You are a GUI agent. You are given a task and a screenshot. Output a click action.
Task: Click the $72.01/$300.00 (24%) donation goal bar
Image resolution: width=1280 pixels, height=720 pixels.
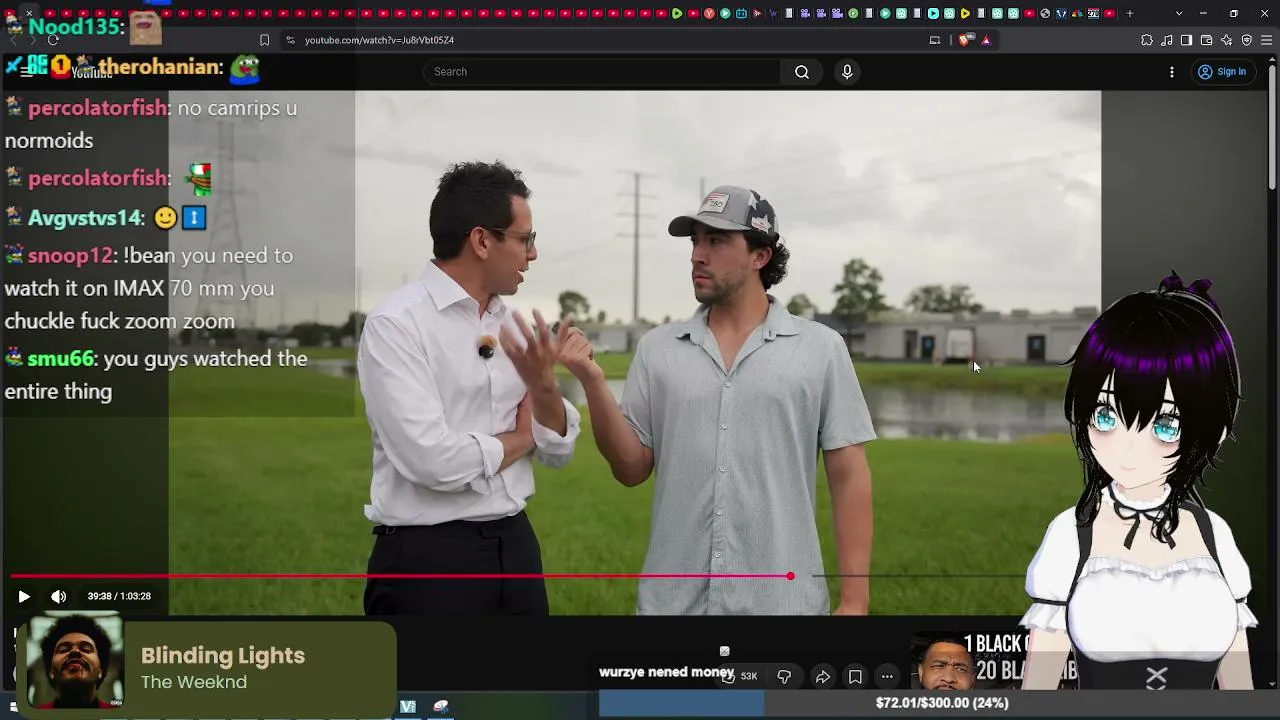click(x=940, y=703)
